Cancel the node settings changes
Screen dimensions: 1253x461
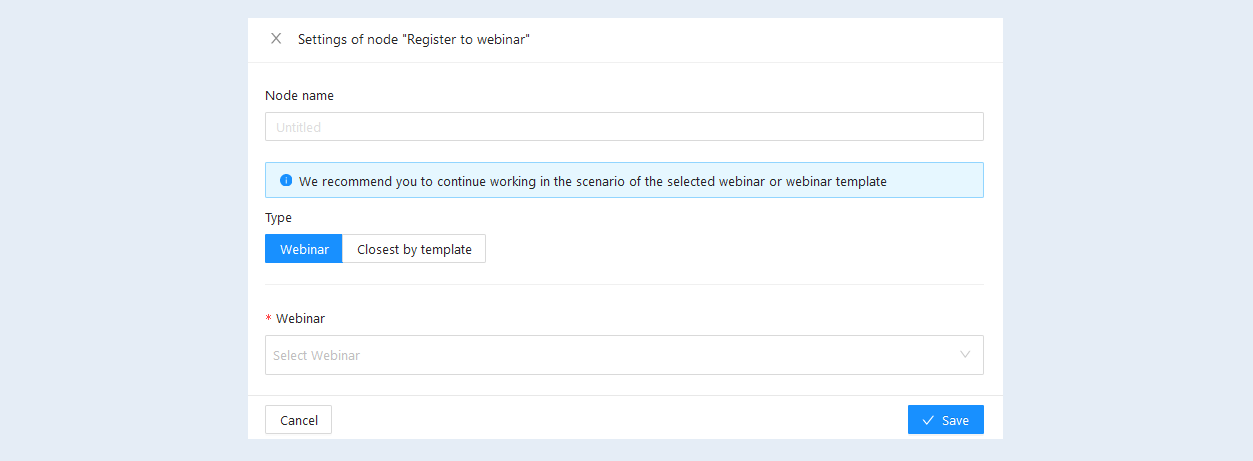(298, 420)
